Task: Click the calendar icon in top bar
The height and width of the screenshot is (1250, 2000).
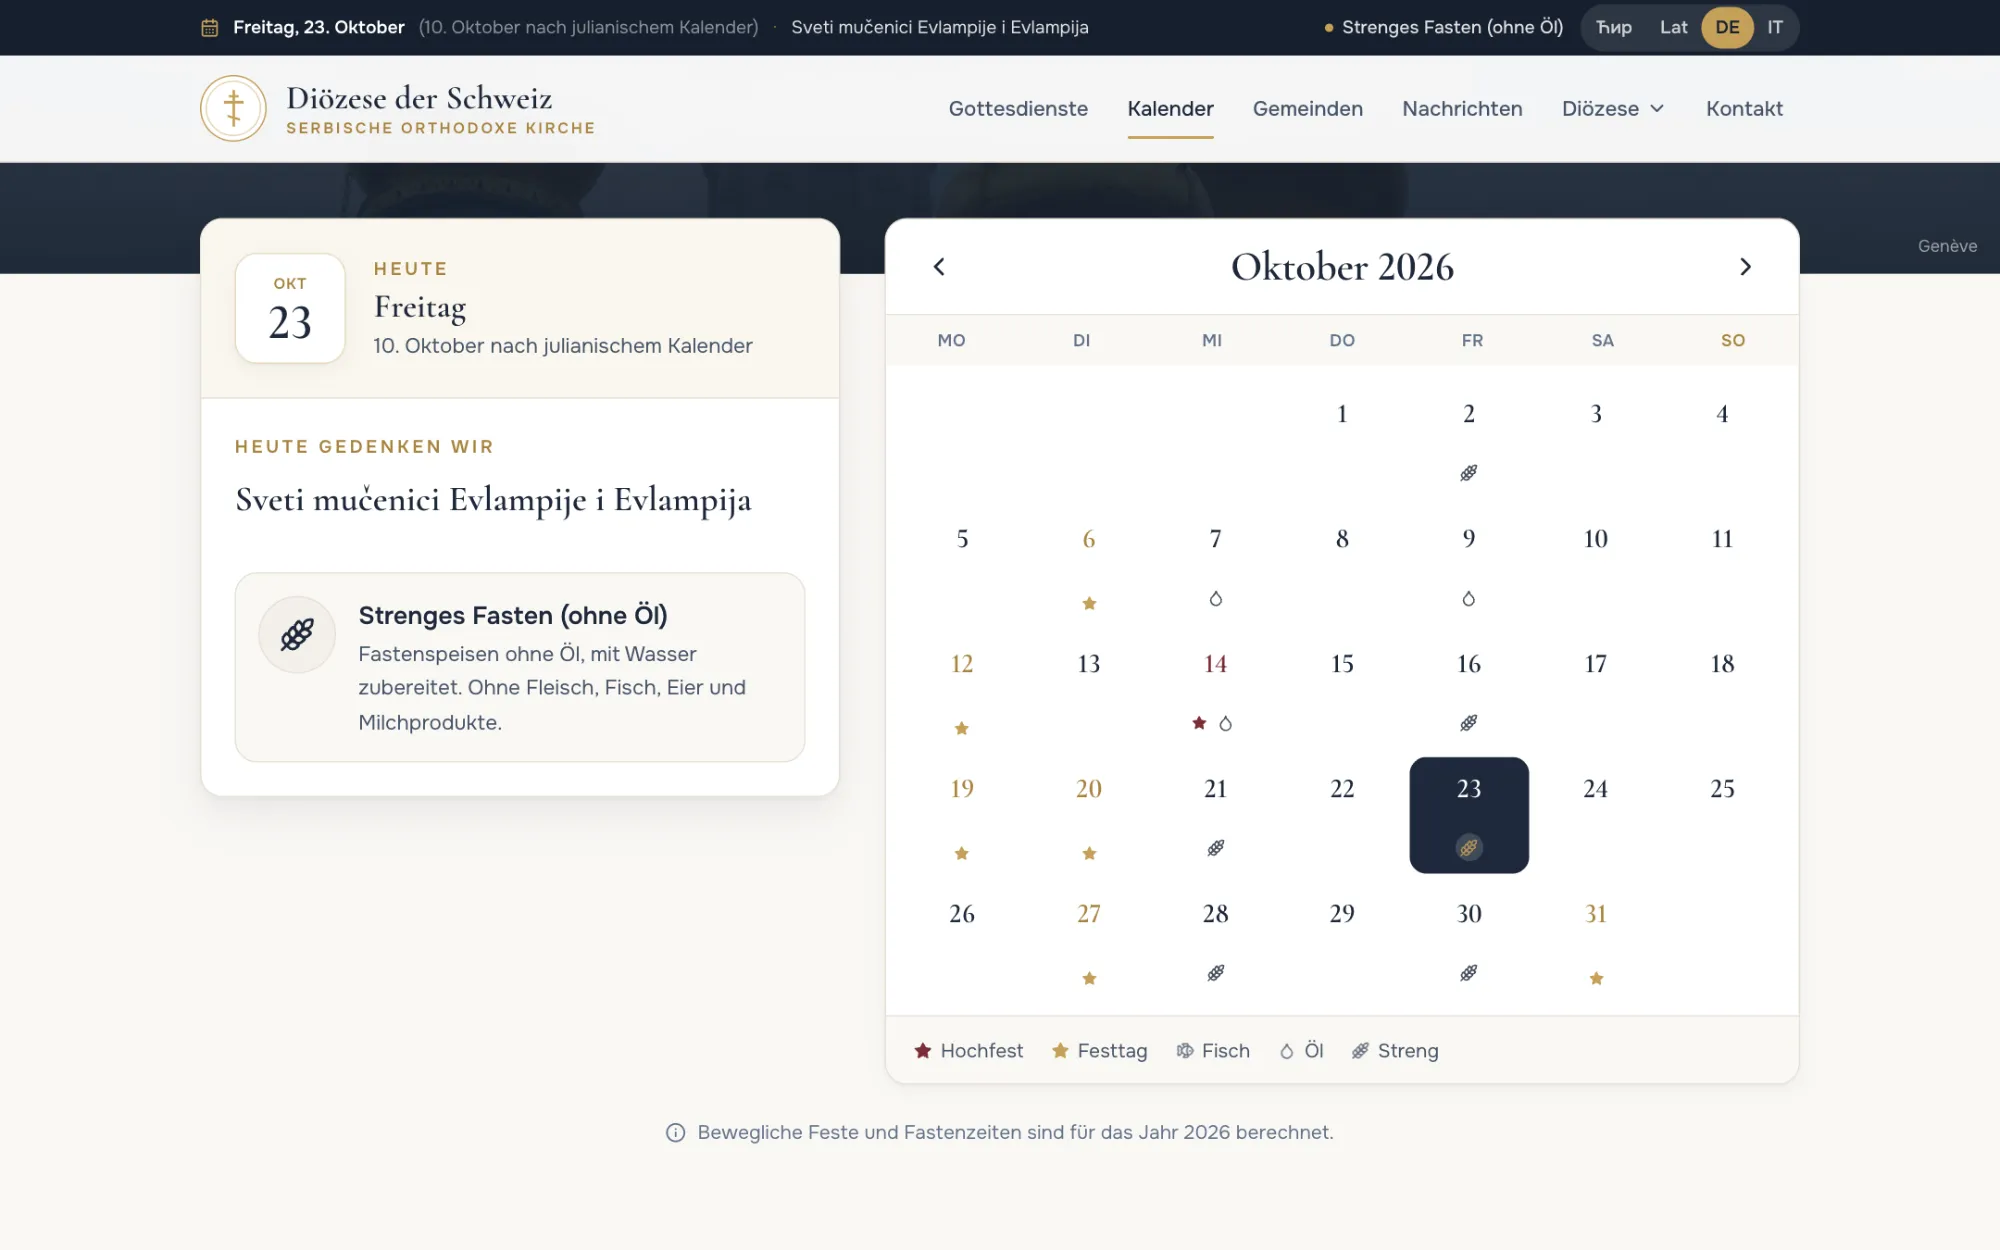Action: 210,28
